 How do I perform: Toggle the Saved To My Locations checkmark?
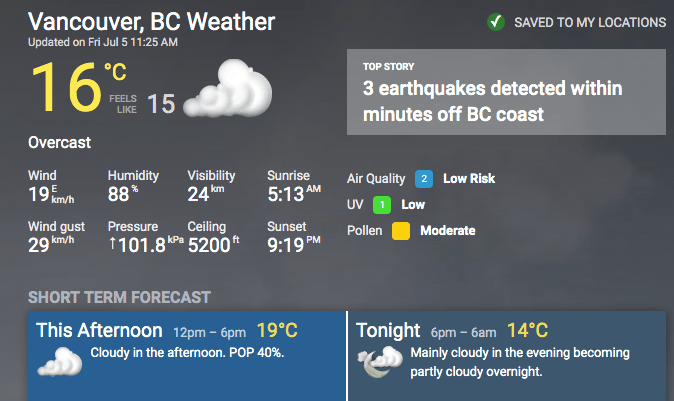point(495,22)
